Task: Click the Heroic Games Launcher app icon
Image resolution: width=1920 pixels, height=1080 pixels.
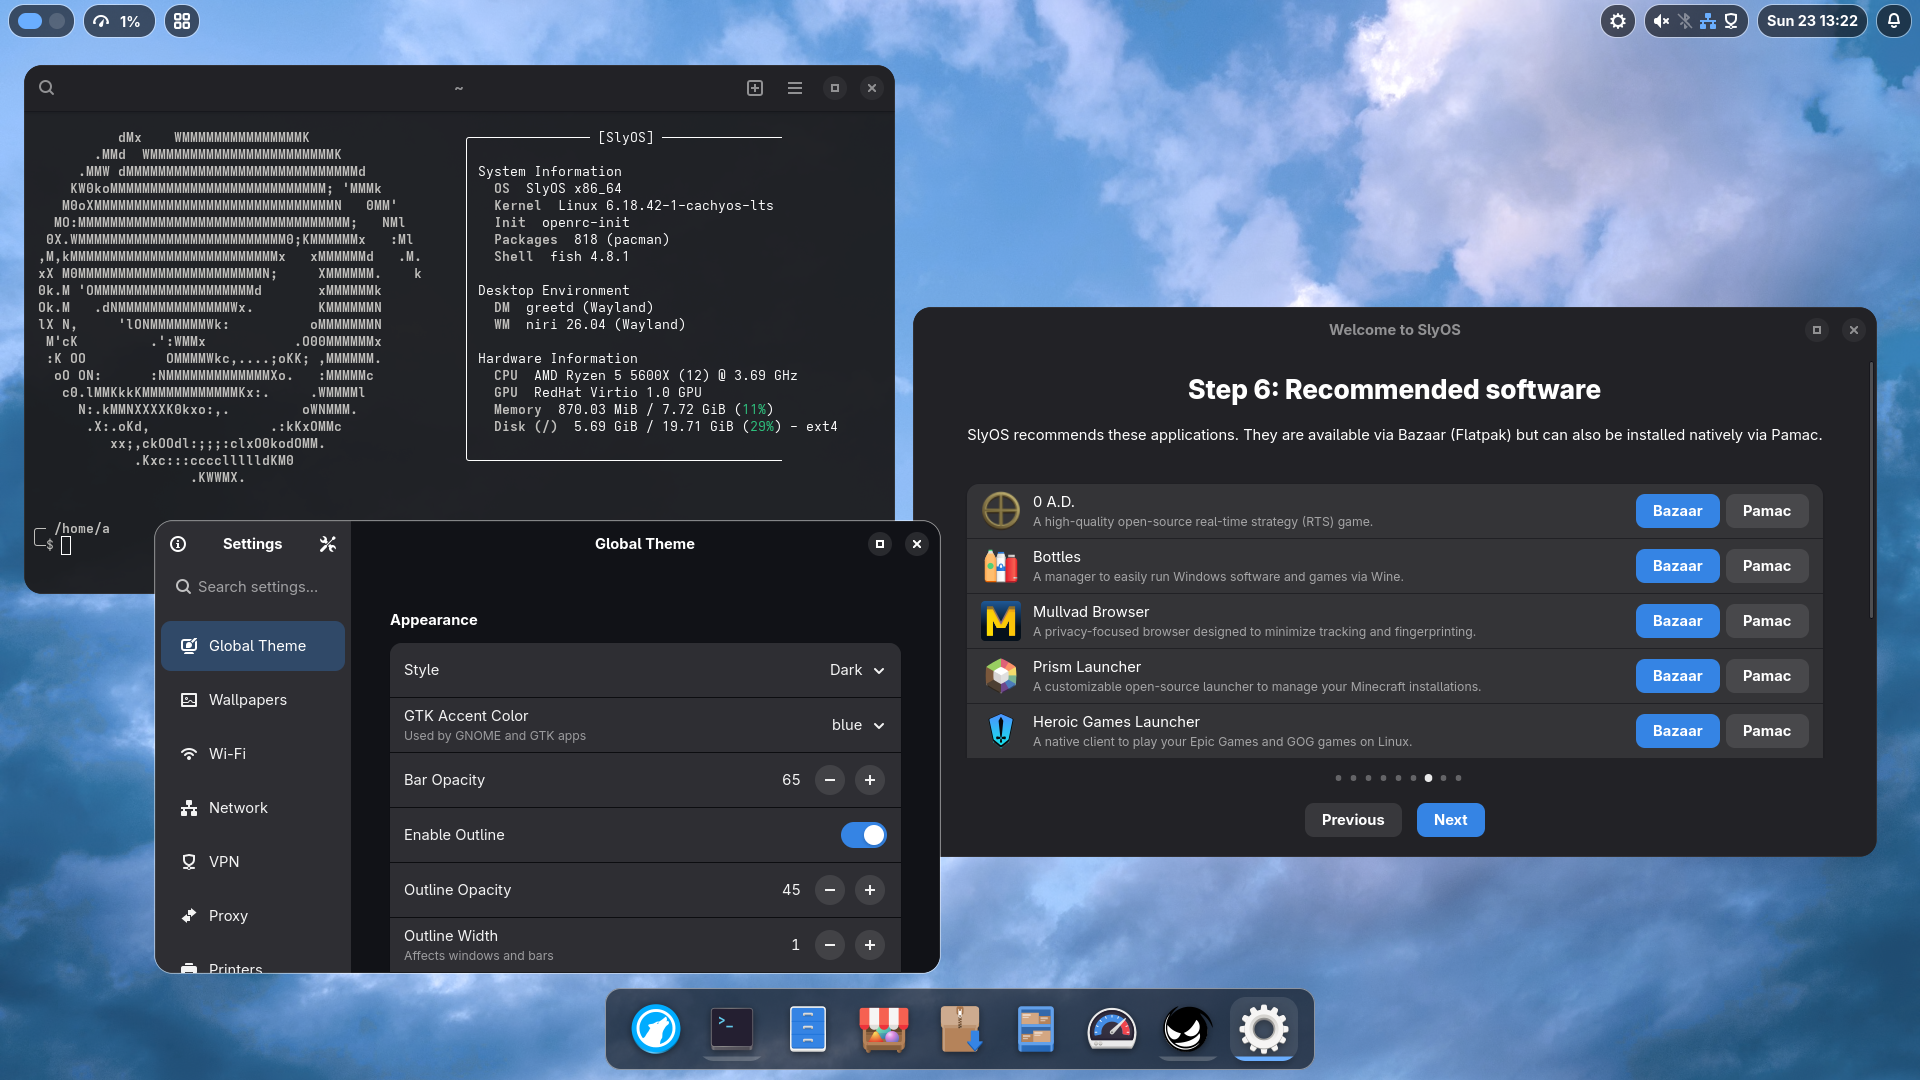Action: click(1001, 730)
